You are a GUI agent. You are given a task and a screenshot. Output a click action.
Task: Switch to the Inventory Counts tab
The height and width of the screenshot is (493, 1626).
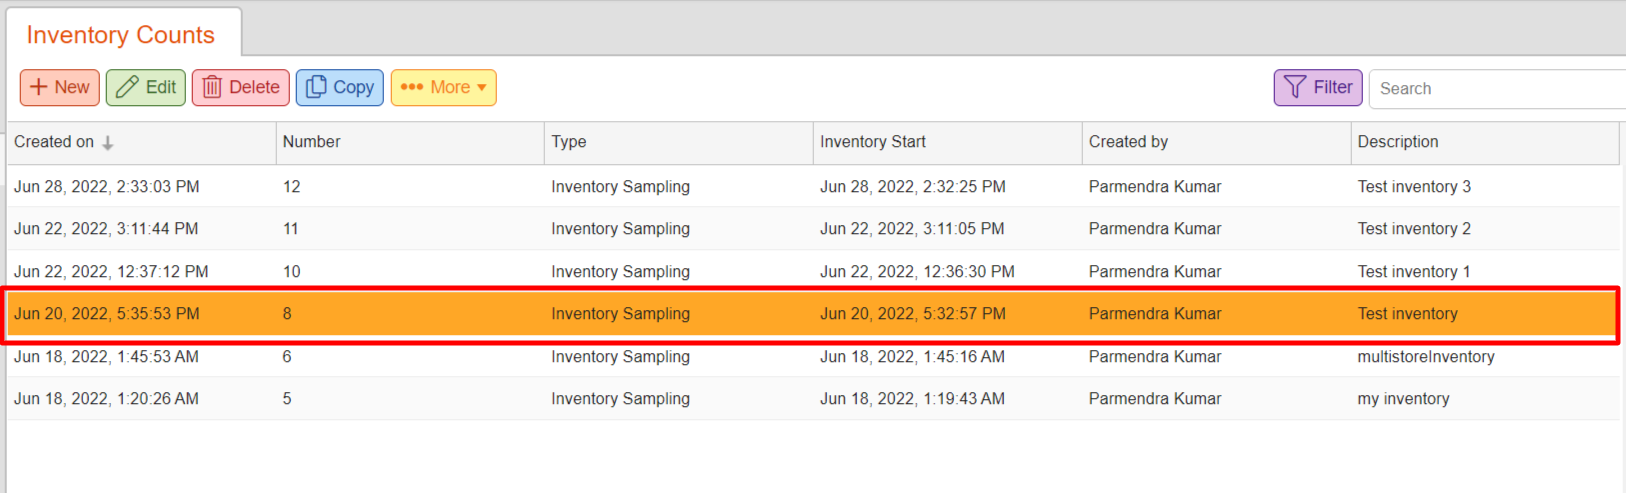121,35
